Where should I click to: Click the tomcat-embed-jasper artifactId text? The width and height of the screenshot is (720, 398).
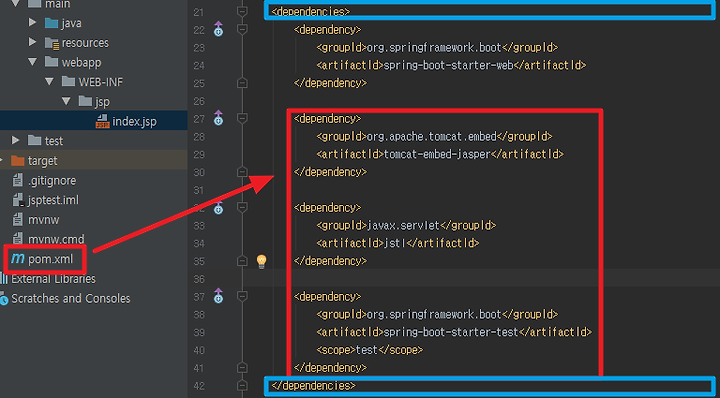point(437,154)
